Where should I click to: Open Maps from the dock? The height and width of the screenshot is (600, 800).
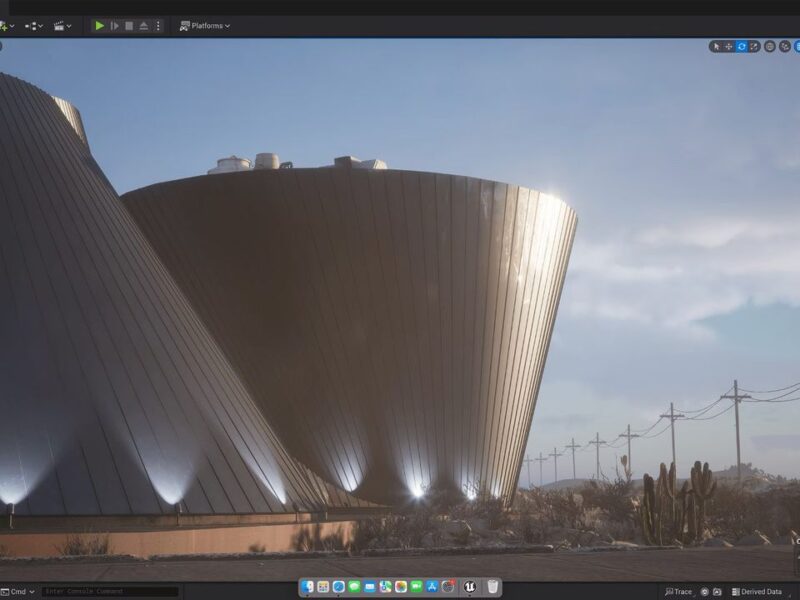click(x=385, y=587)
